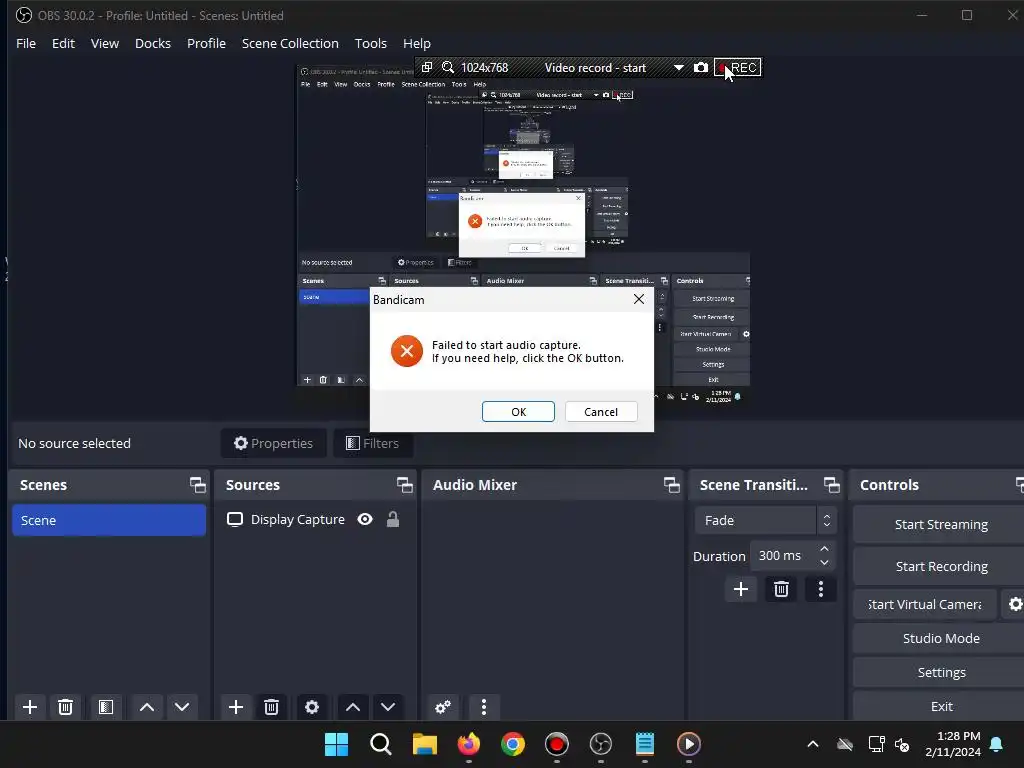Click Cancel in the Bandicam dialog

[601, 411]
